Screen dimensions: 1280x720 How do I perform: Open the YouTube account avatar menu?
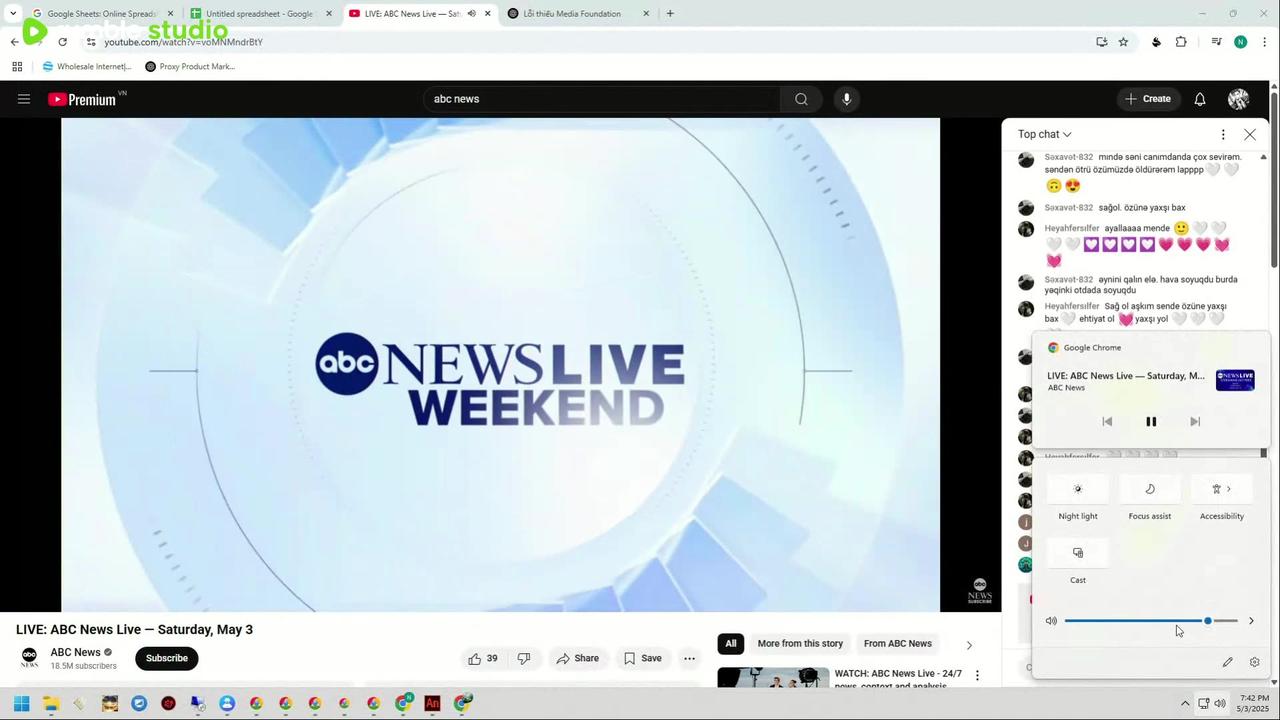1238,99
